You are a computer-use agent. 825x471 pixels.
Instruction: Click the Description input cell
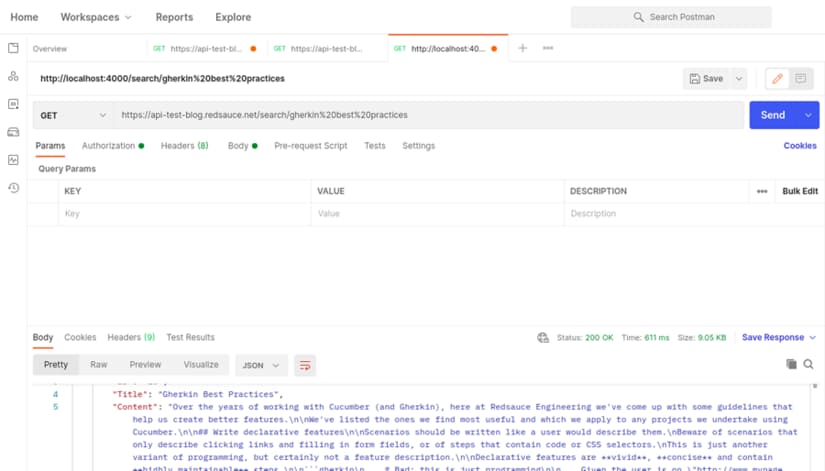coord(658,214)
